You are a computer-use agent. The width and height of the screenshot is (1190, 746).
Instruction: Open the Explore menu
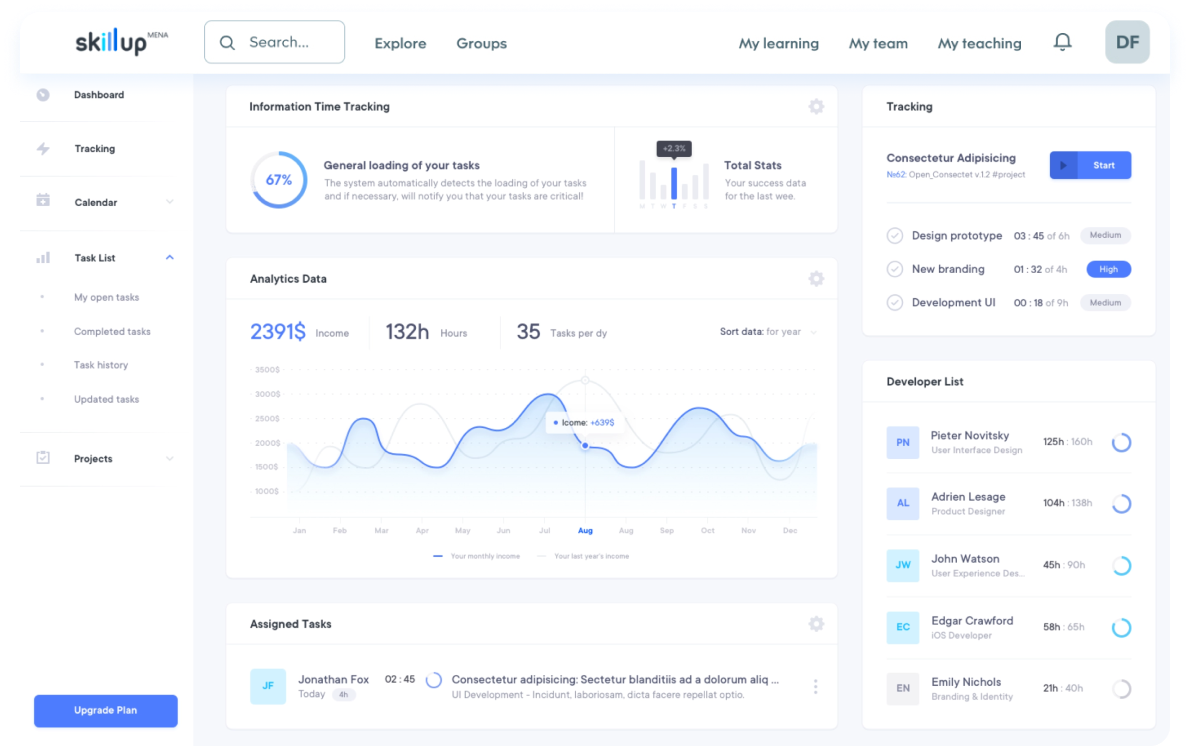400,44
